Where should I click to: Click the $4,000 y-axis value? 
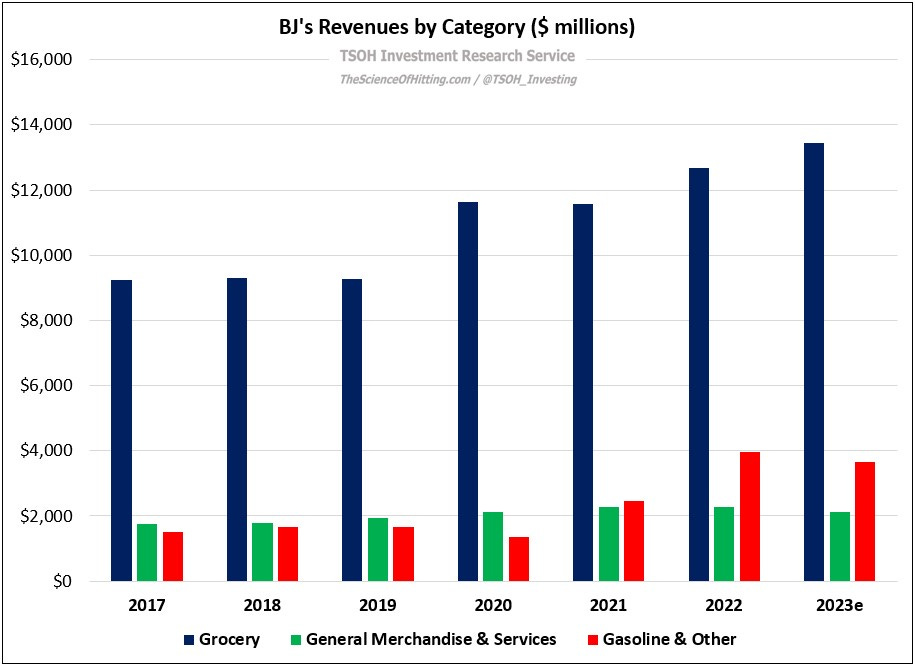coord(46,451)
